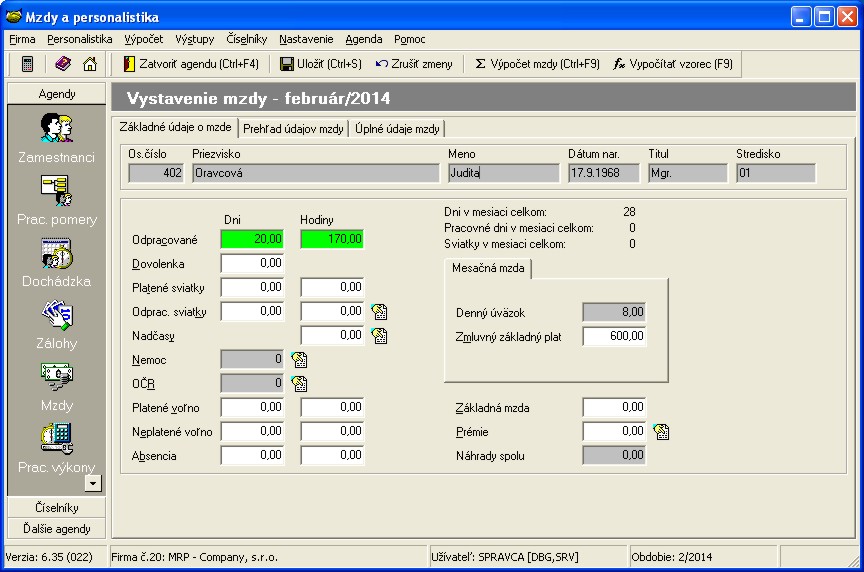This screenshot has height=572, width=864.
Task: Switch to Prehľad údajov mzdy tab
Action: (x=294, y=129)
